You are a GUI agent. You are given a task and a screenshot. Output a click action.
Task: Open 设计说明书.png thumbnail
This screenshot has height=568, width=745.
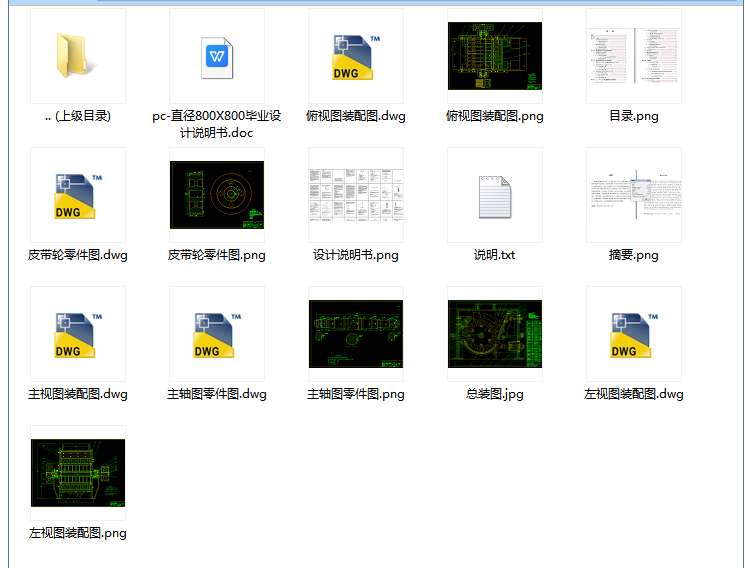356,195
